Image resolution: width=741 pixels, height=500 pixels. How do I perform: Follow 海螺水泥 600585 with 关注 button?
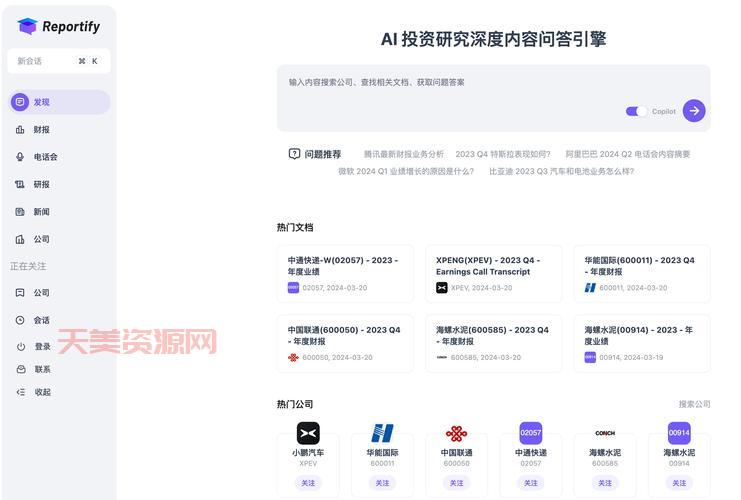(x=605, y=483)
